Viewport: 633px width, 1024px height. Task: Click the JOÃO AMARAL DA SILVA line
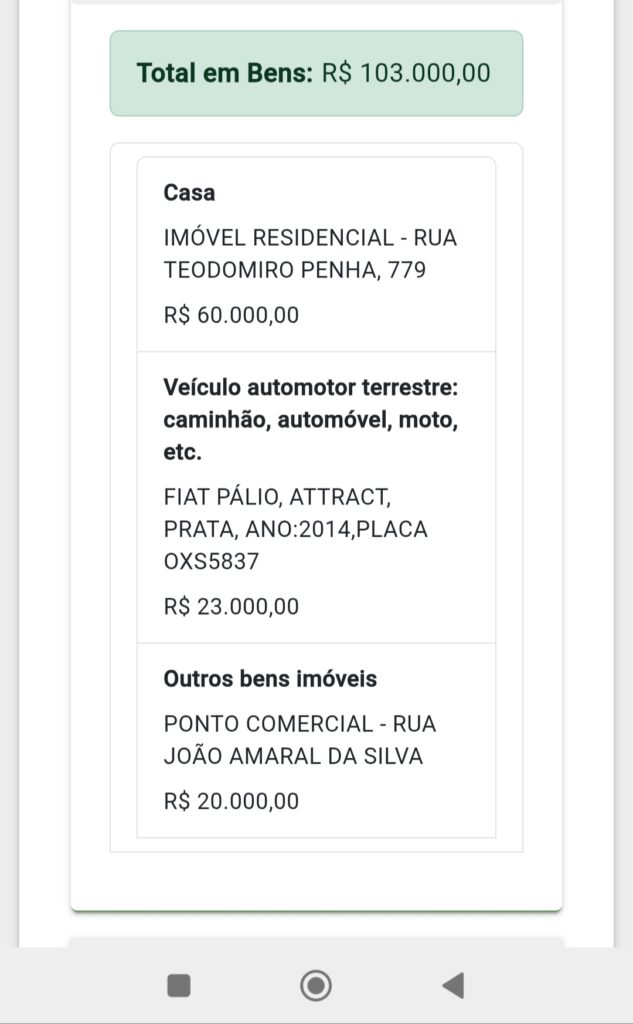click(293, 756)
